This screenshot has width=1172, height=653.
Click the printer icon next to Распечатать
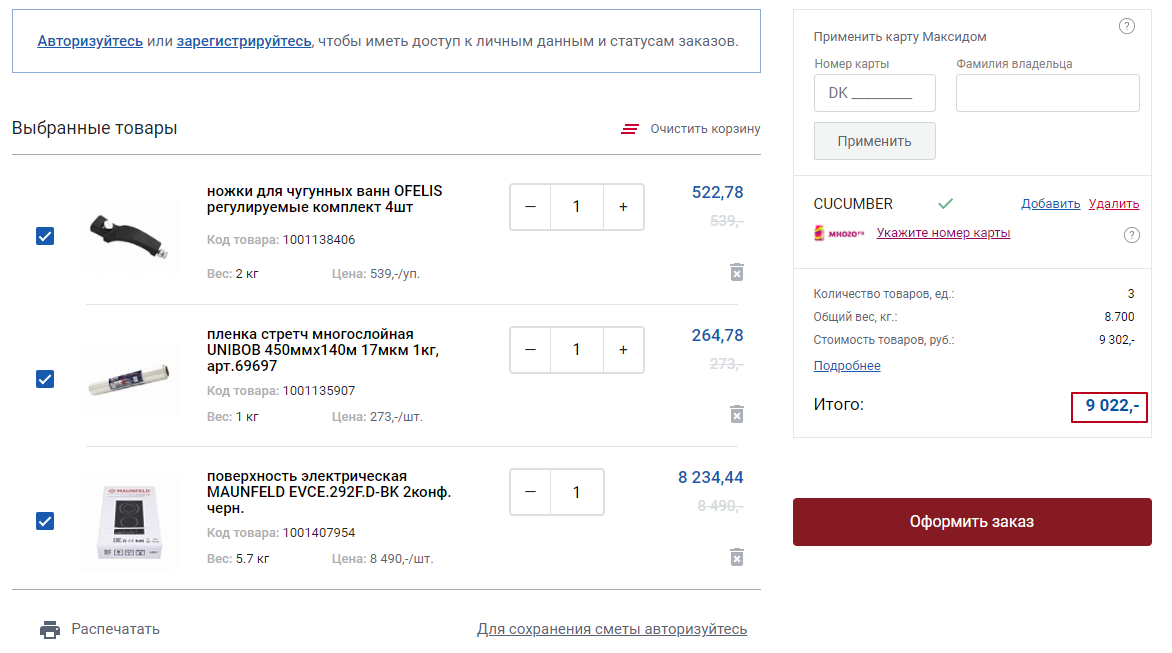[50, 630]
